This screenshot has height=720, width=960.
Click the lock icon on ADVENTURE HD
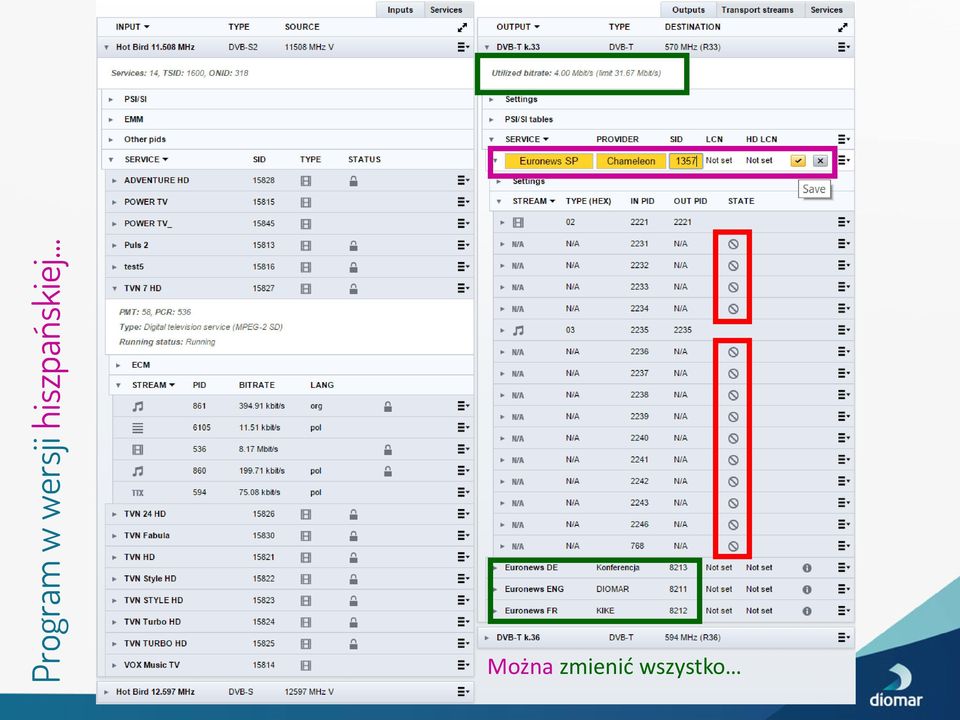click(353, 181)
